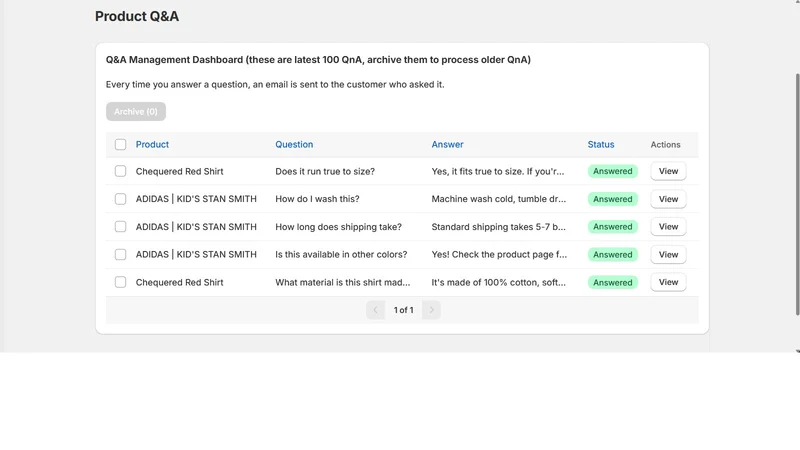Tick the 'How do I wash this?' row checkbox
This screenshot has width=800, height=450.
point(120,199)
